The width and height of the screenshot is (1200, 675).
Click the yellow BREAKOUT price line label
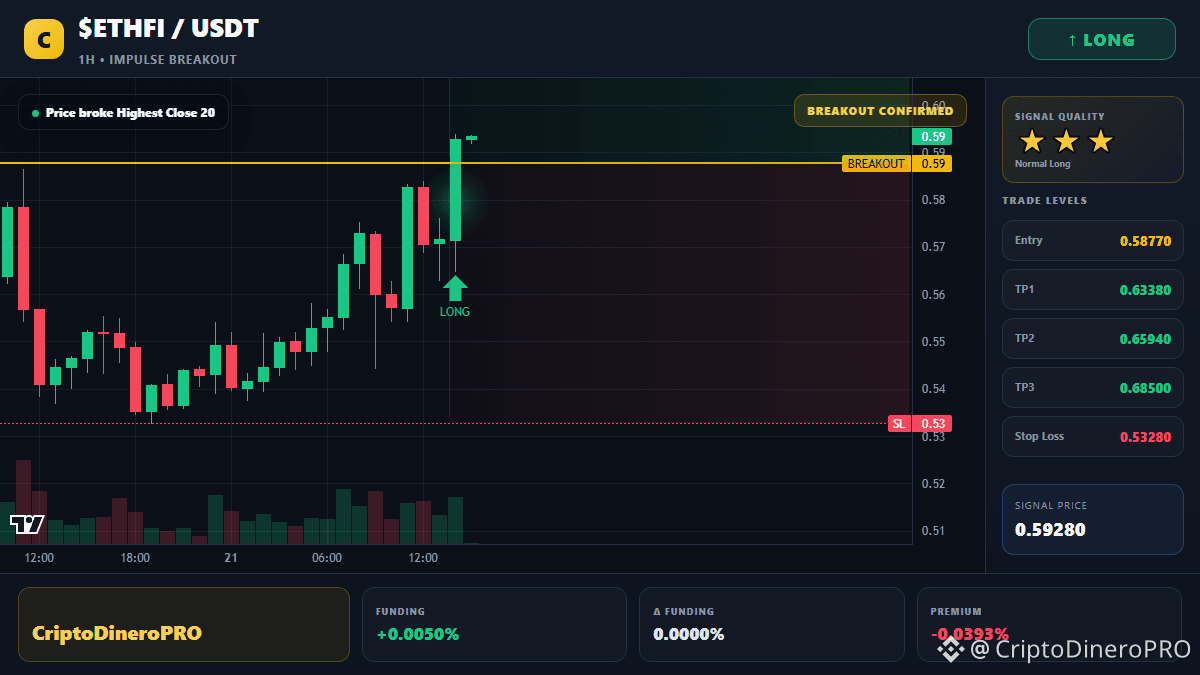tap(876, 163)
